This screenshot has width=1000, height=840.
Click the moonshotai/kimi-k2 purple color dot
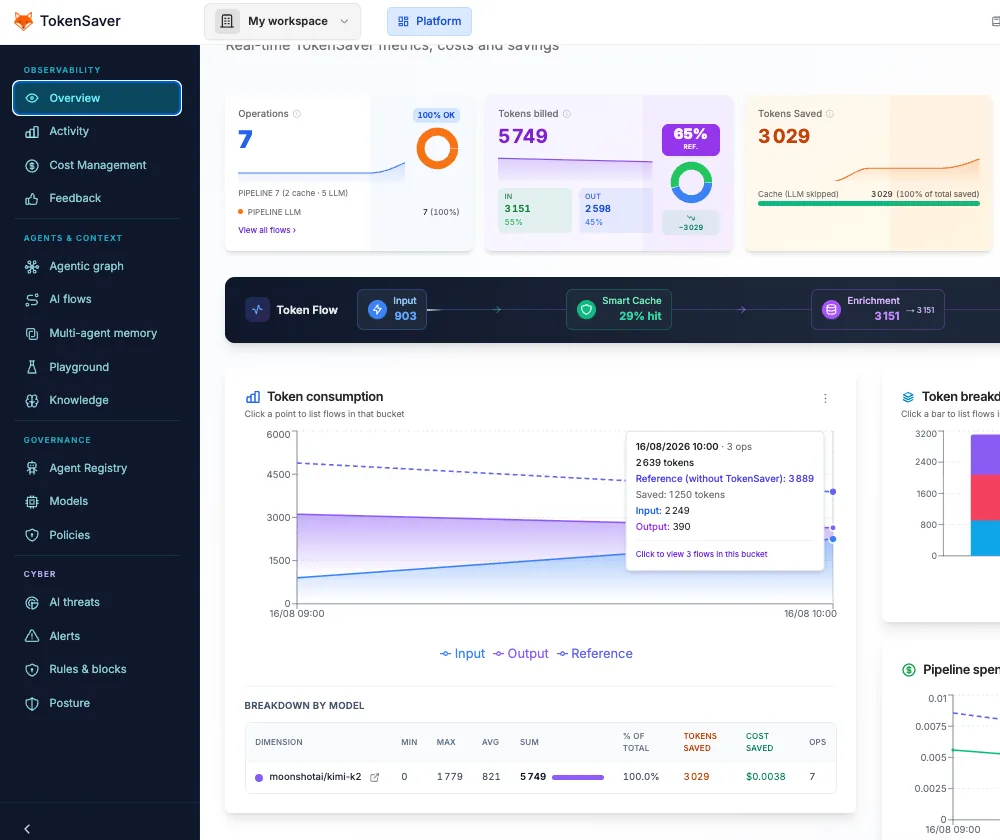(259, 777)
